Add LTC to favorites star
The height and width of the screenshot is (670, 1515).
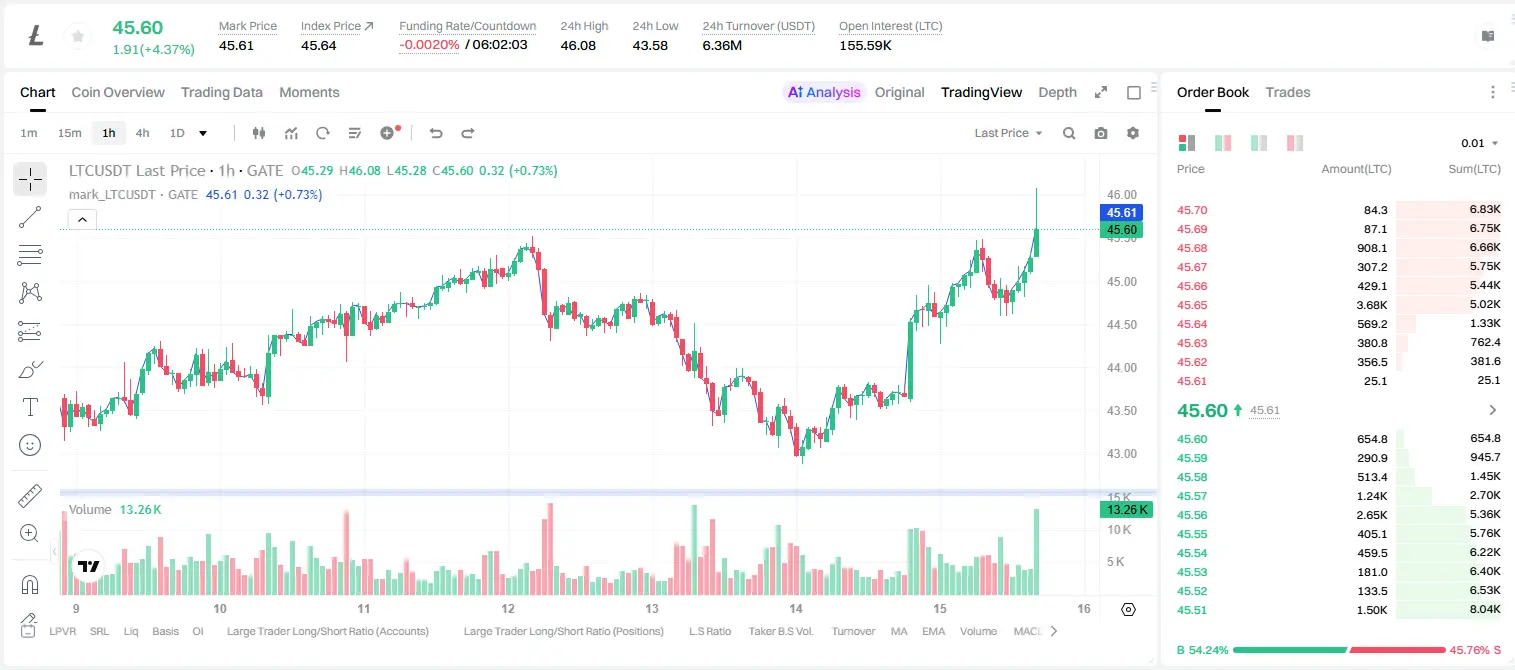77,37
